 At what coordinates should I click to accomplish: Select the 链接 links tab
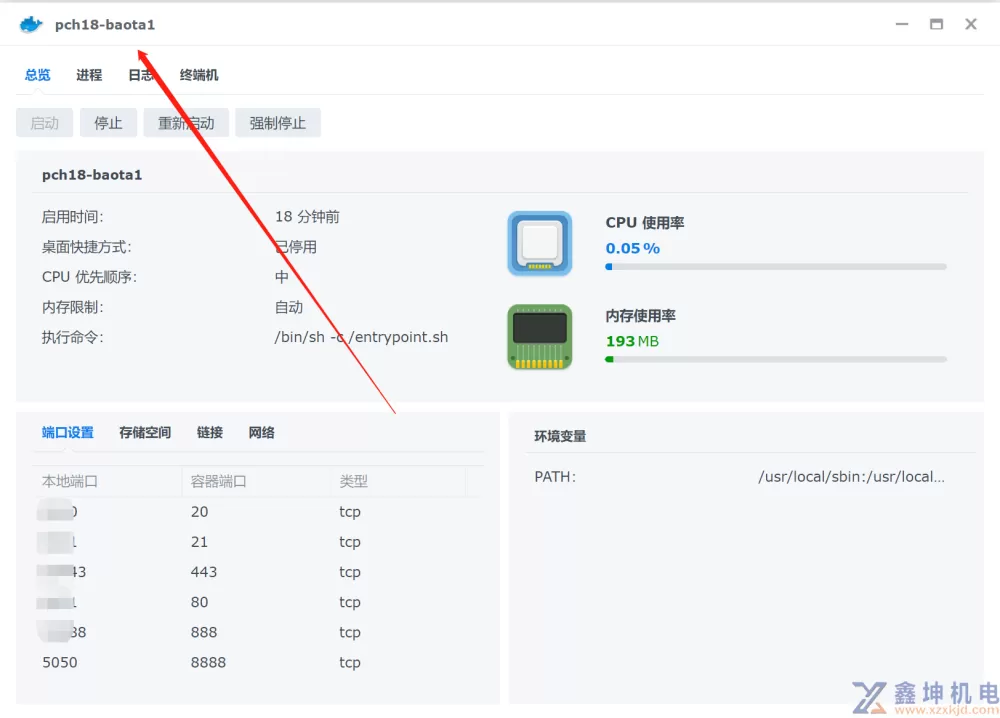pos(210,433)
